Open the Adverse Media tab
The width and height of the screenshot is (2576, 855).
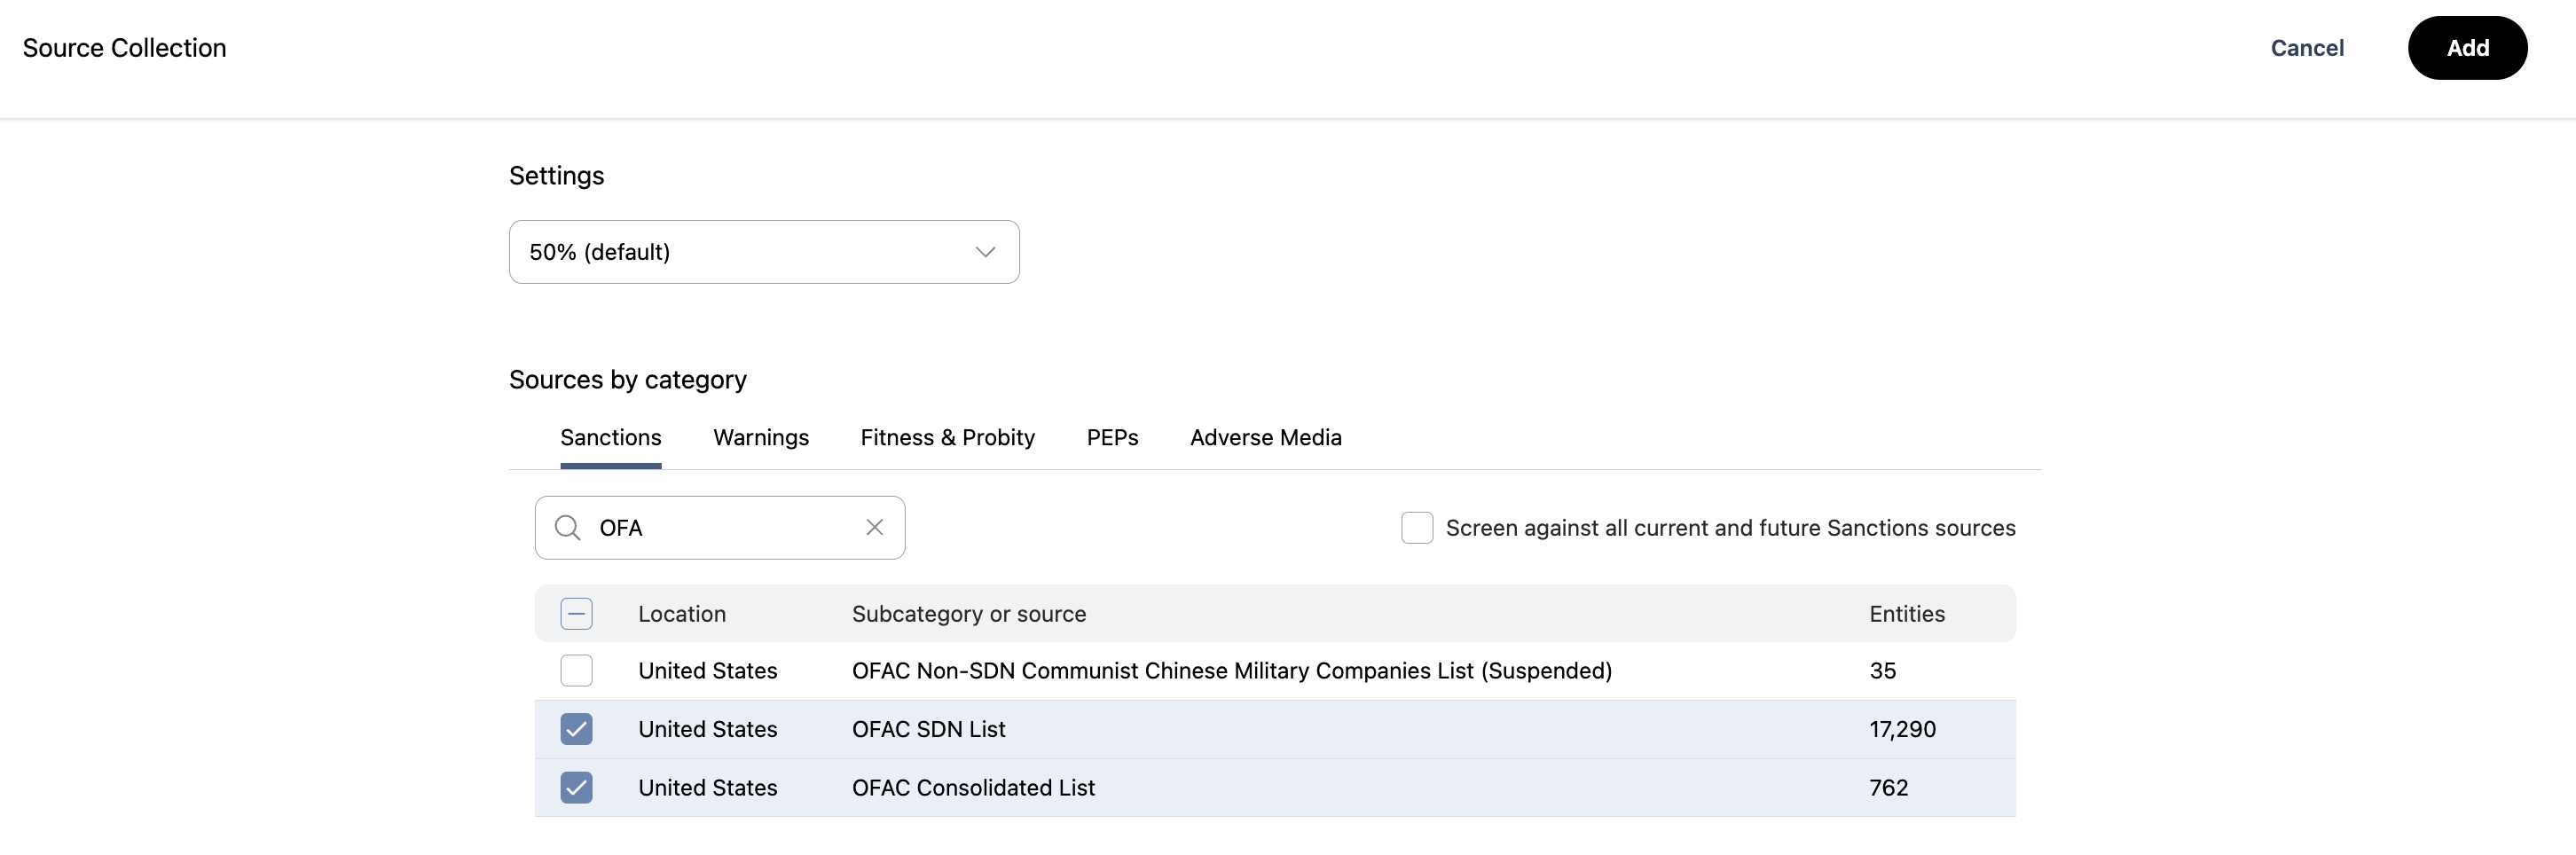[x=1265, y=437]
